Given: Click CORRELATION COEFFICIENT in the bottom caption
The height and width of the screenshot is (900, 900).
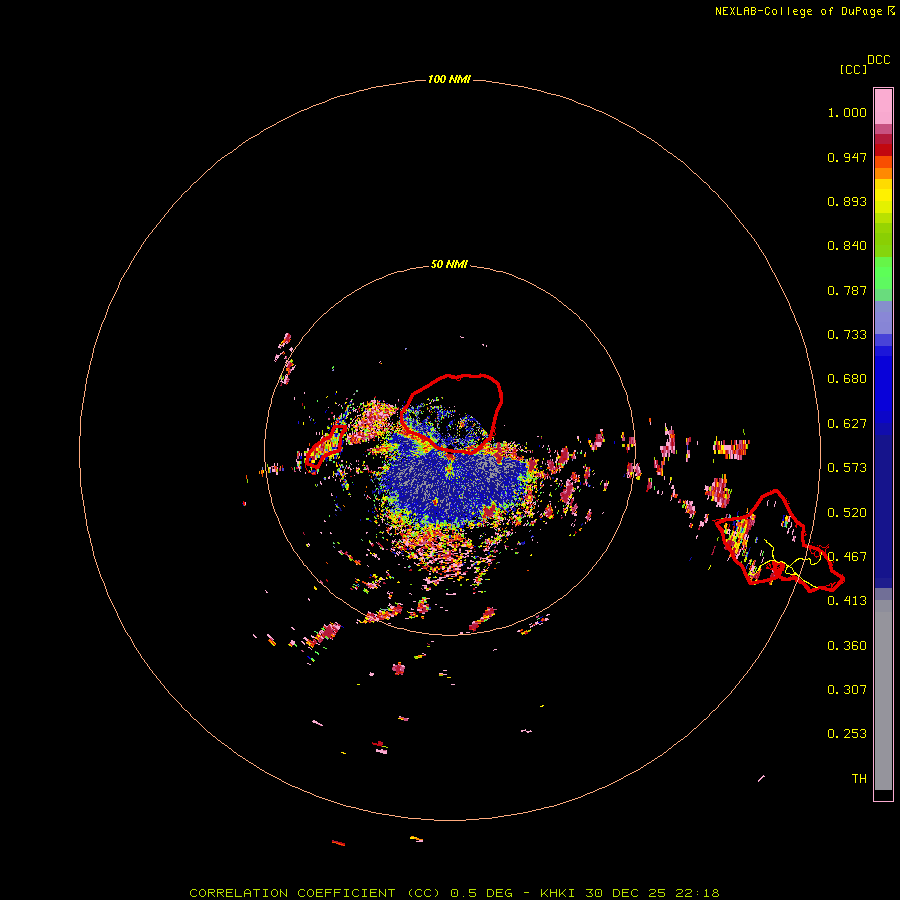Looking at the screenshot, I should [x=292, y=893].
